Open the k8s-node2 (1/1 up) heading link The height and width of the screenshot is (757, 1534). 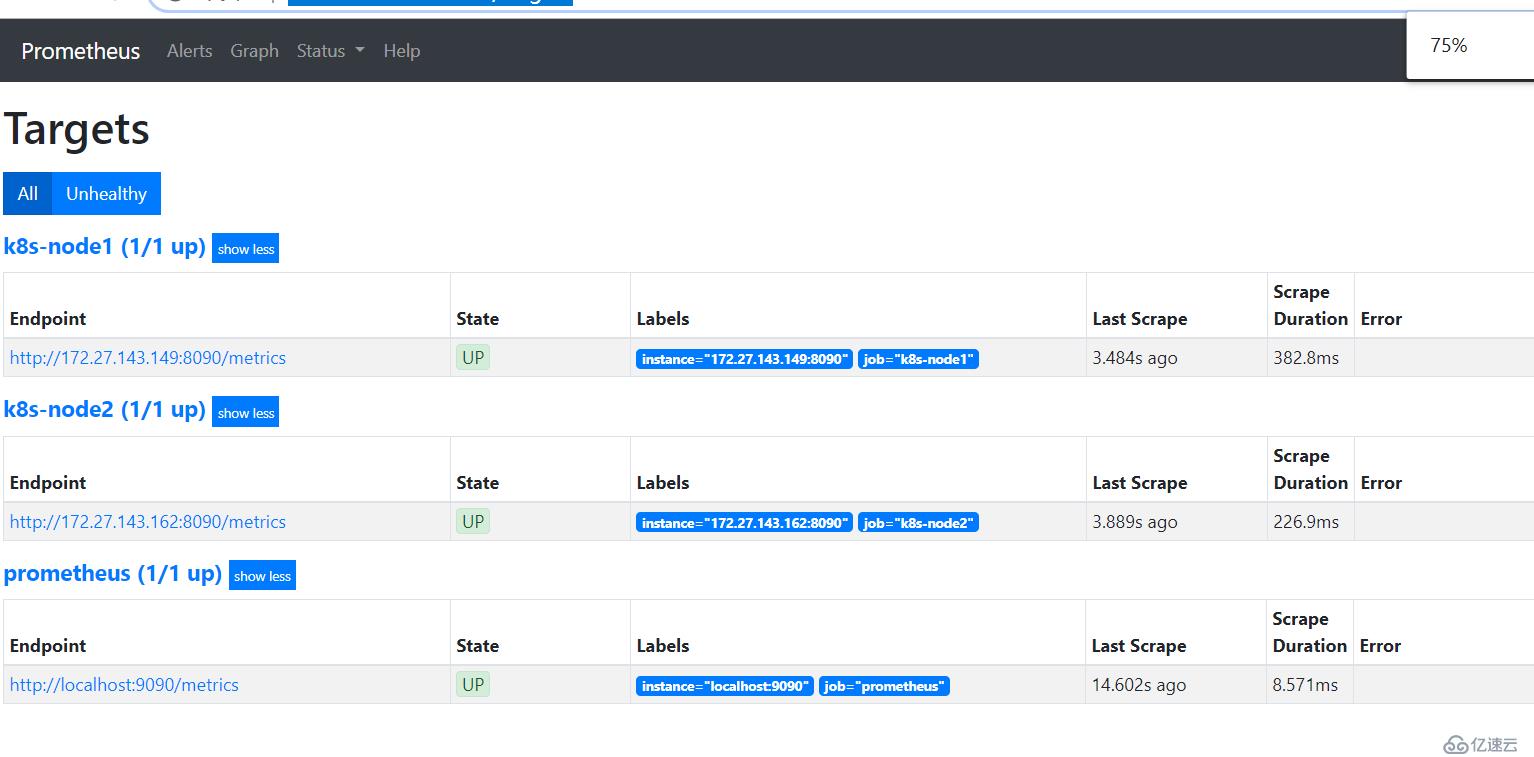pyautogui.click(x=105, y=409)
